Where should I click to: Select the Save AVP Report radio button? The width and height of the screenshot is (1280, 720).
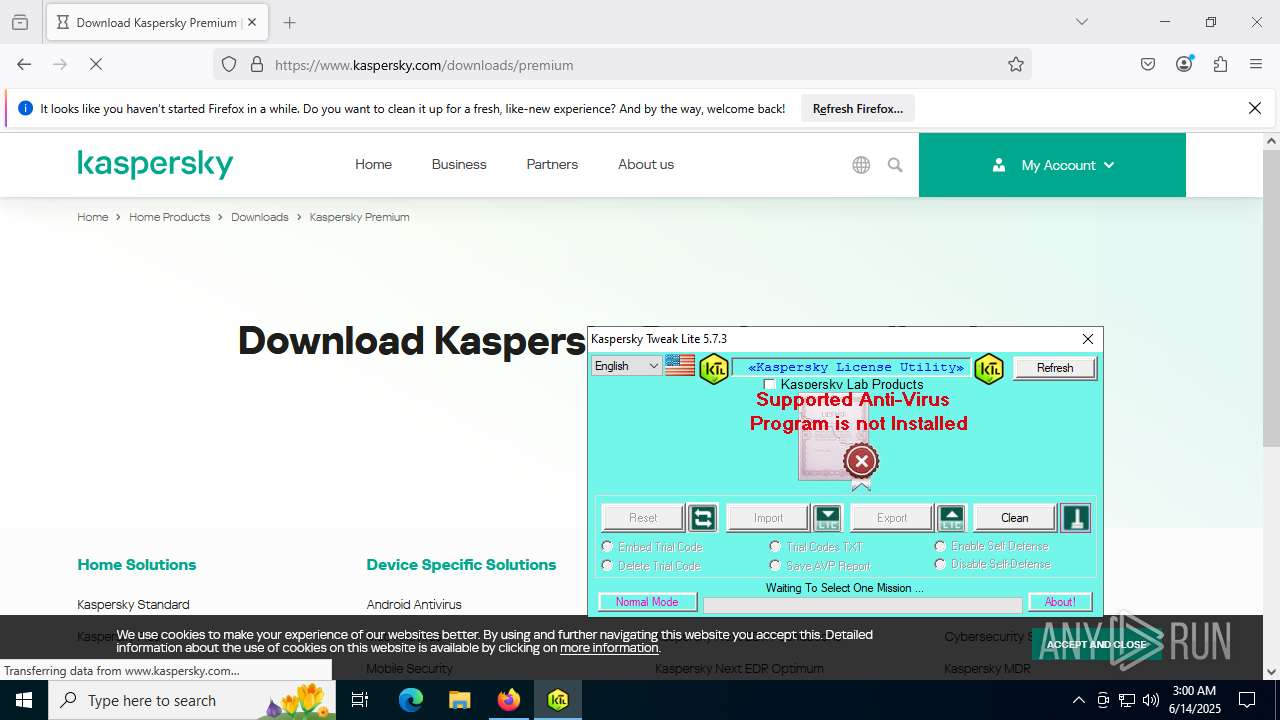[x=775, y=565]
